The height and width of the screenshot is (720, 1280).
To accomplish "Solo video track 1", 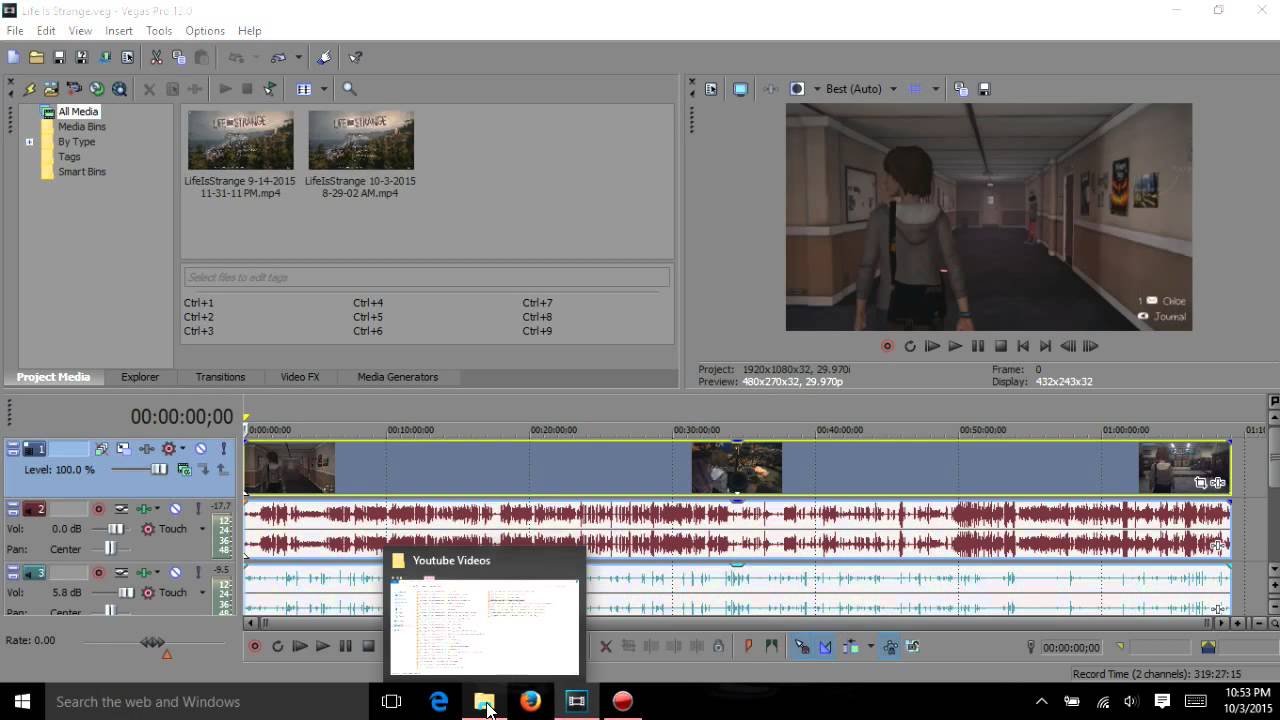I will (x=223, y=449).
